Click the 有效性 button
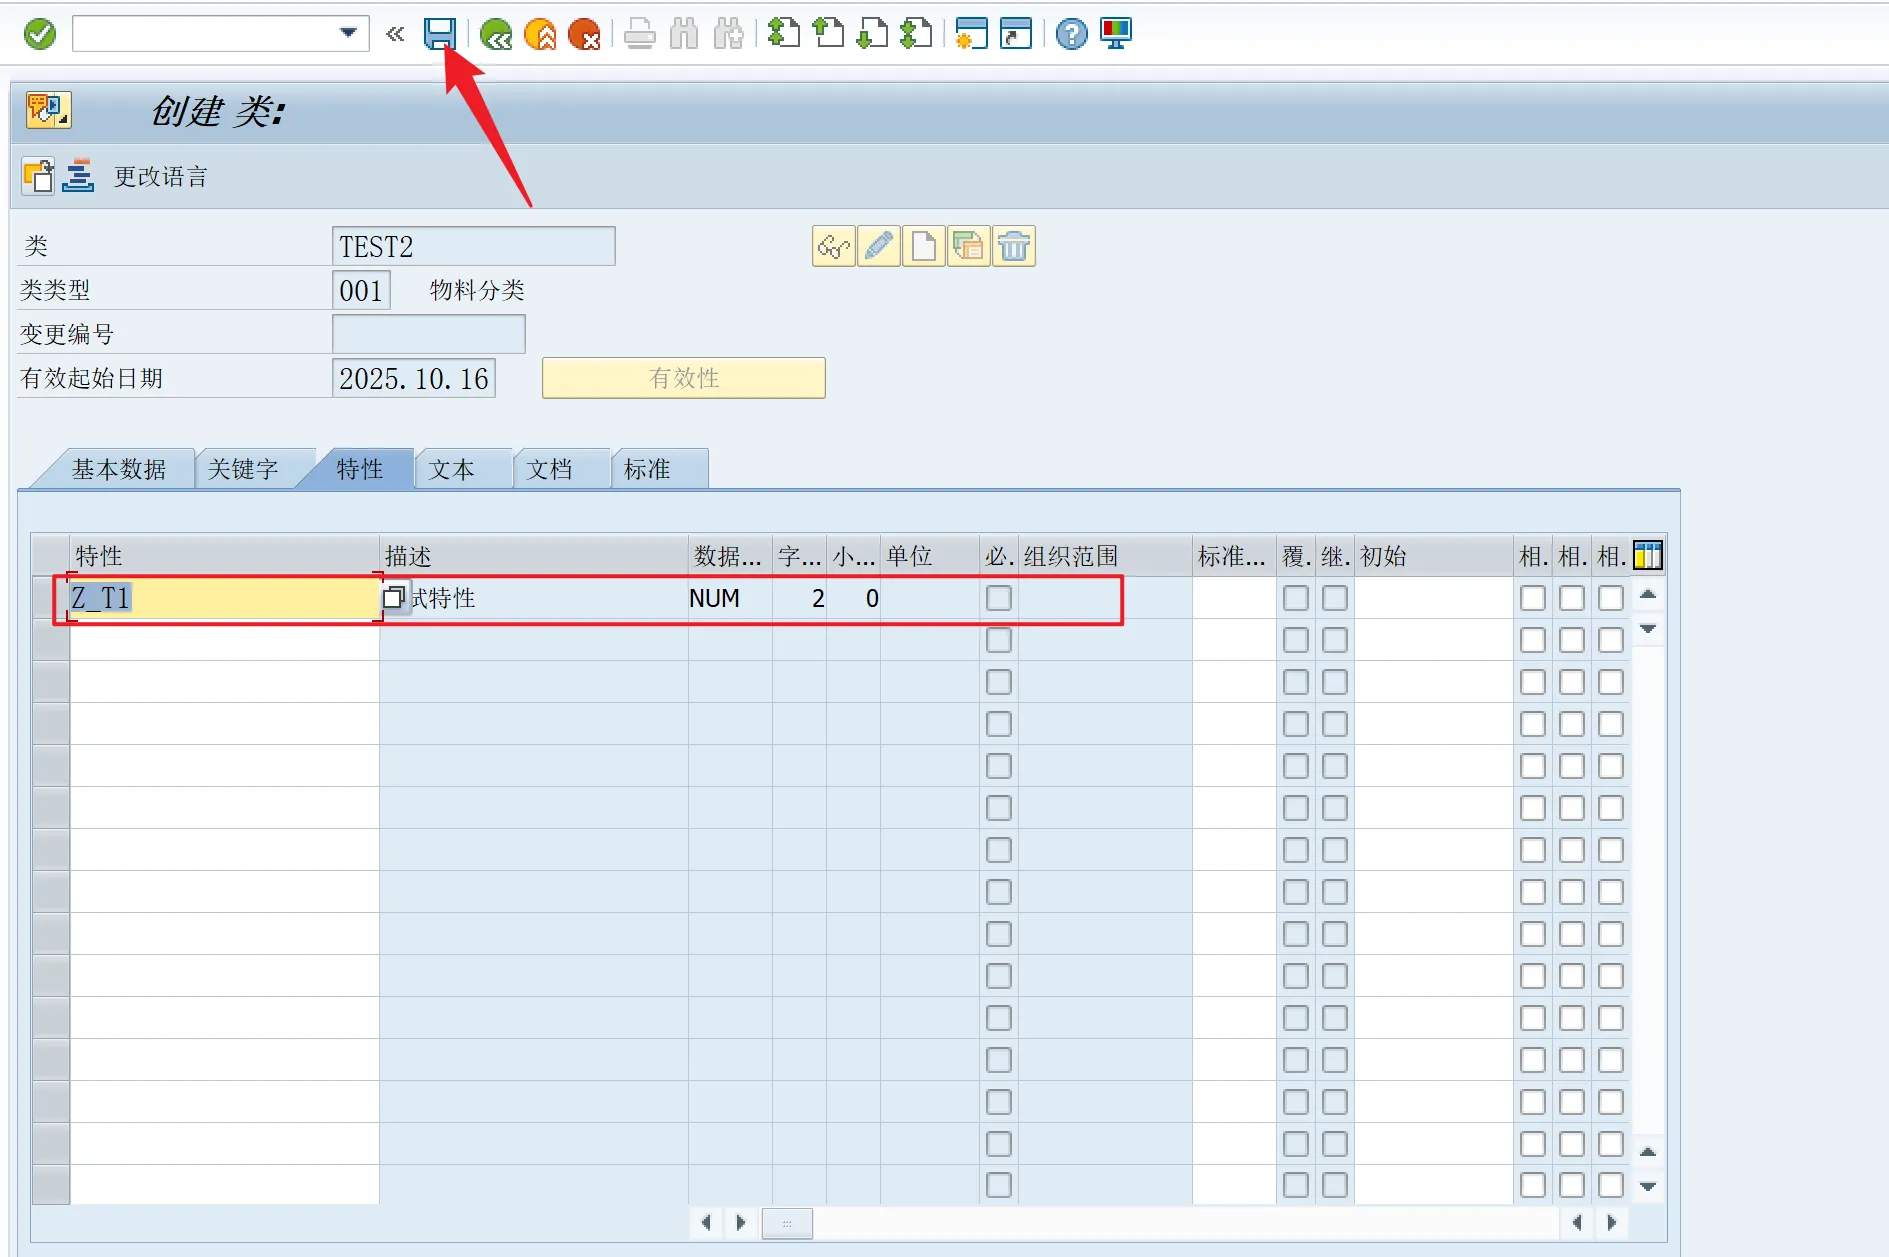This screenshot has height=1257, width=1889. coord(683,378)
